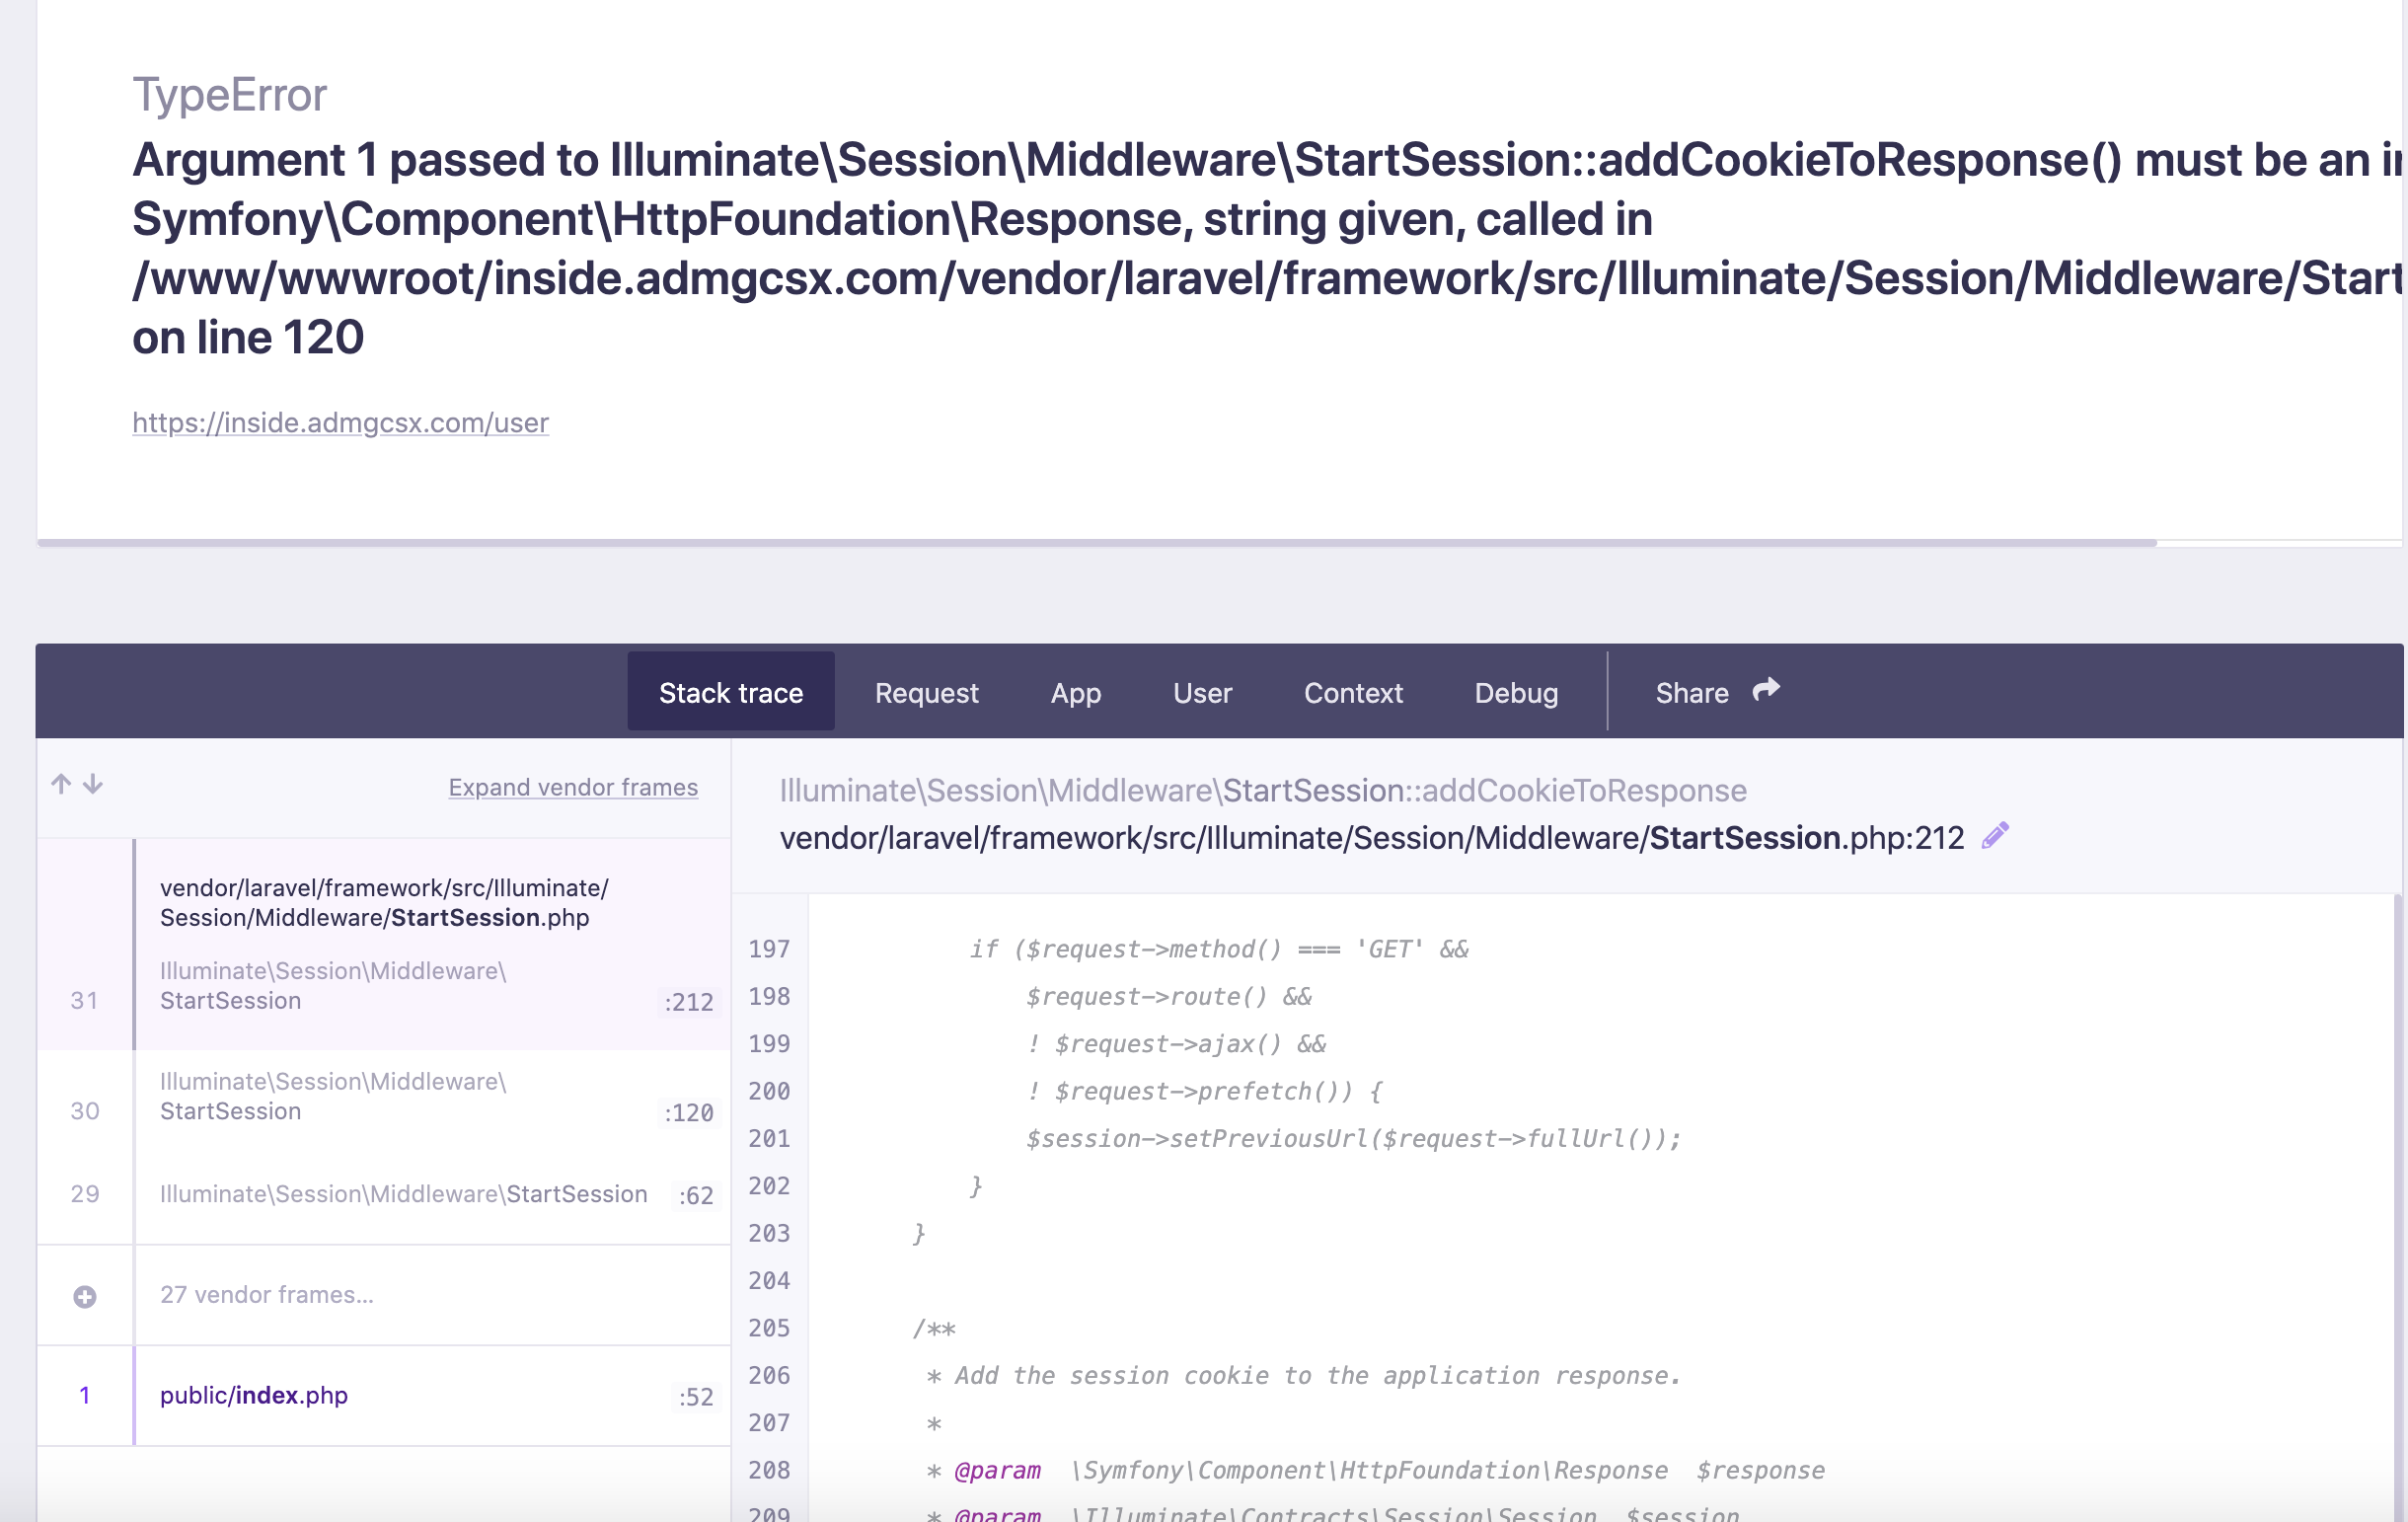
Task: Switch to the Debug tab
Action: (x=1516, y=692)
